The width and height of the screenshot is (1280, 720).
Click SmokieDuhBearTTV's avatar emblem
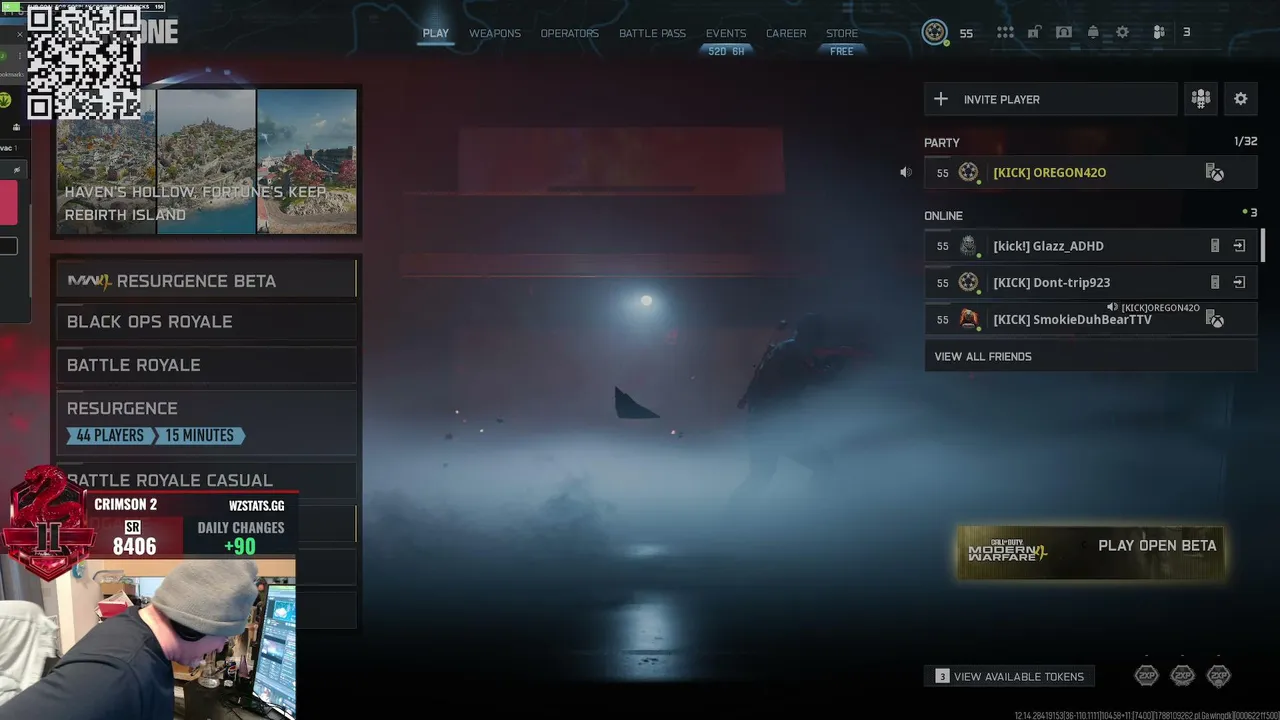tap(968, 319)
